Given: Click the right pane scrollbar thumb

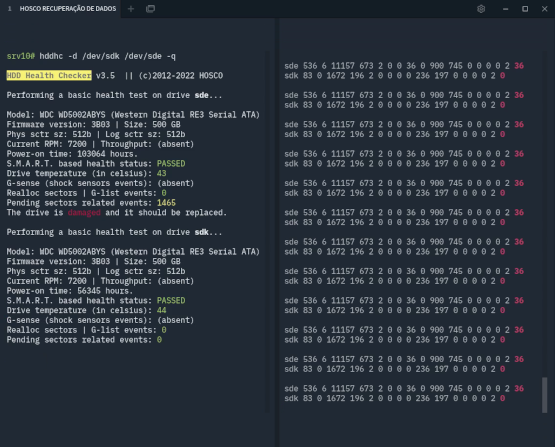Looking at the screenshot, I should pyautogui.click(x=544, y=395).
